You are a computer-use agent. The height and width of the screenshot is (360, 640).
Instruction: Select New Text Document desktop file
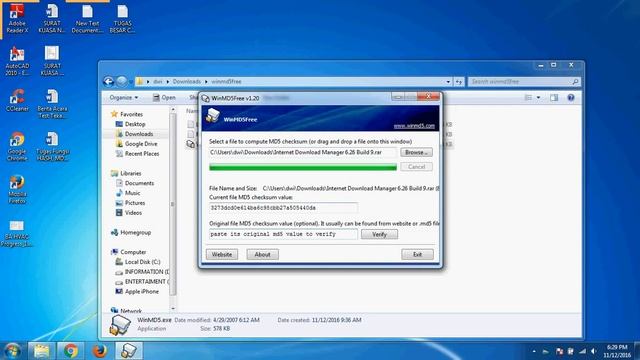click(87, 19)
